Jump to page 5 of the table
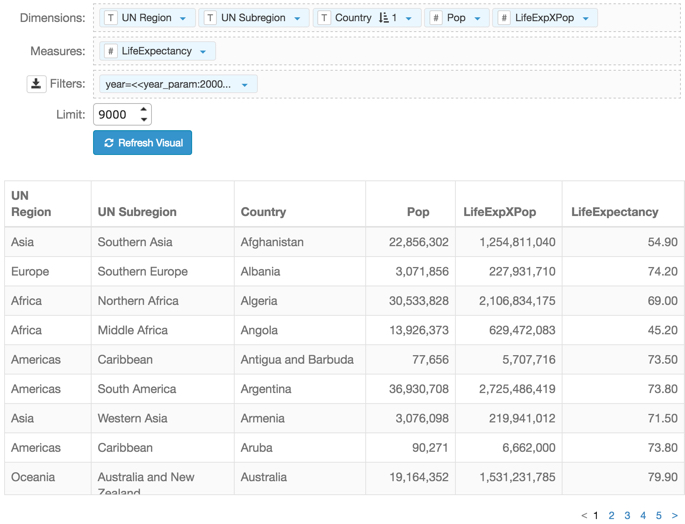The width and height of the screenshot is (685, 524). point(659,515)
